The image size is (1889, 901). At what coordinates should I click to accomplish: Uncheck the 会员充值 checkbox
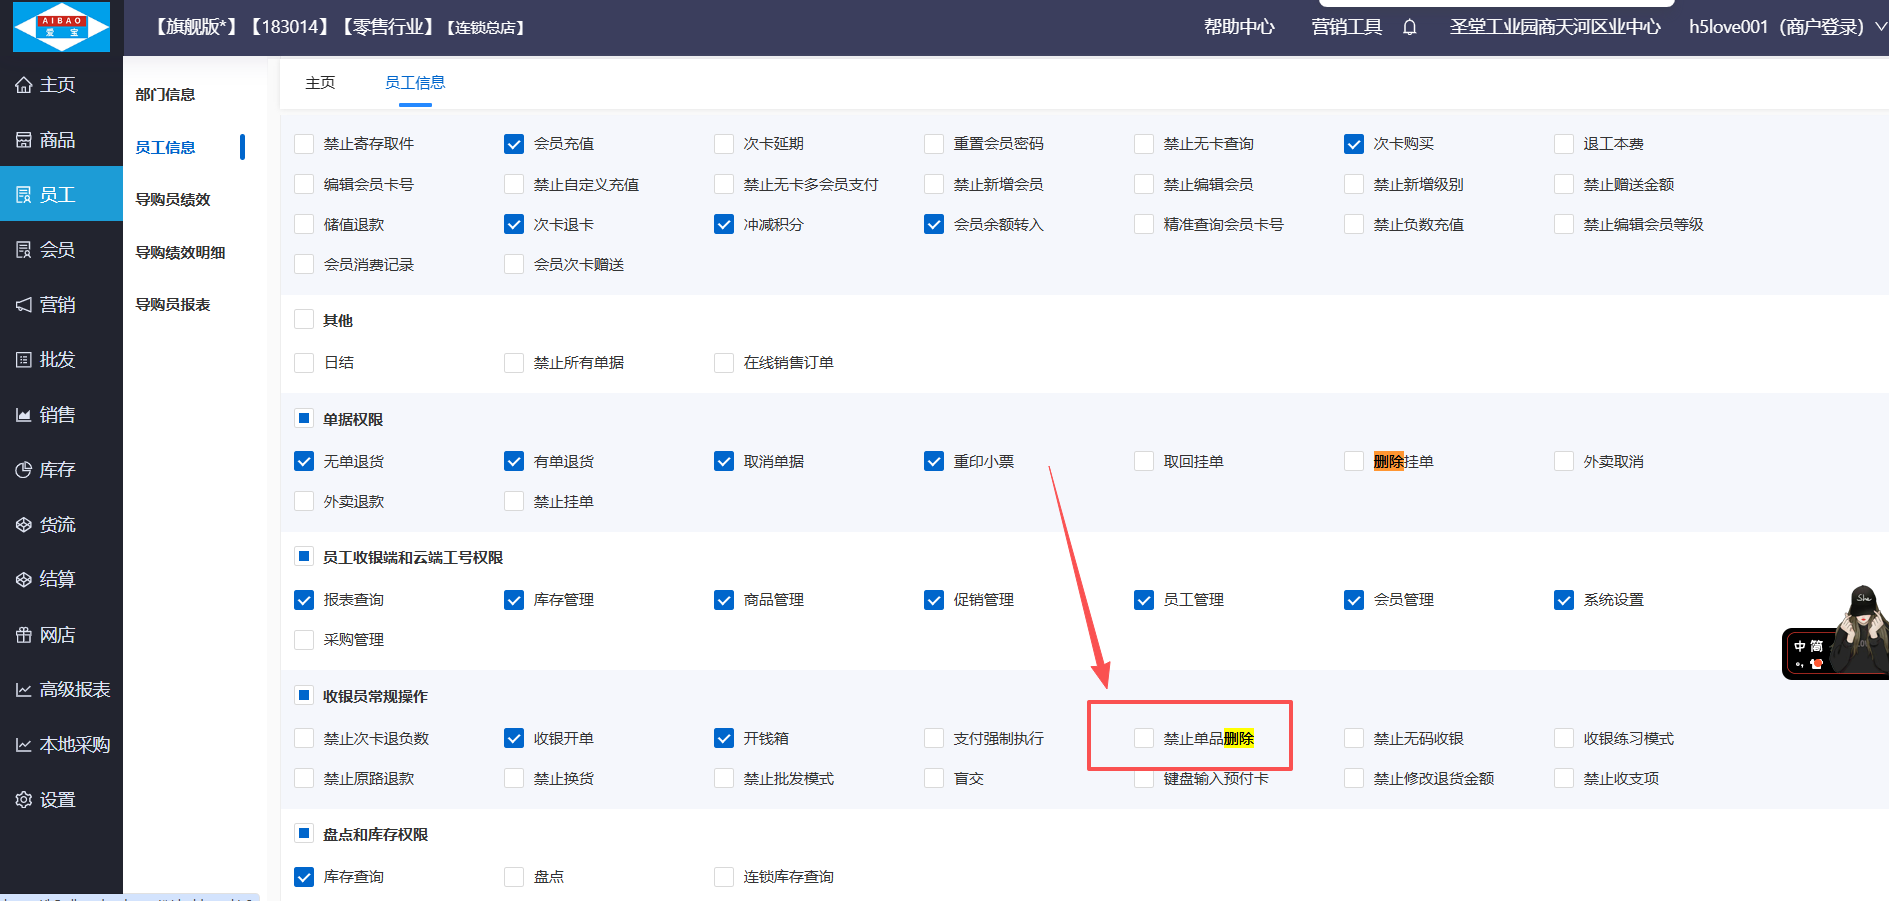(x=514, y=144)
